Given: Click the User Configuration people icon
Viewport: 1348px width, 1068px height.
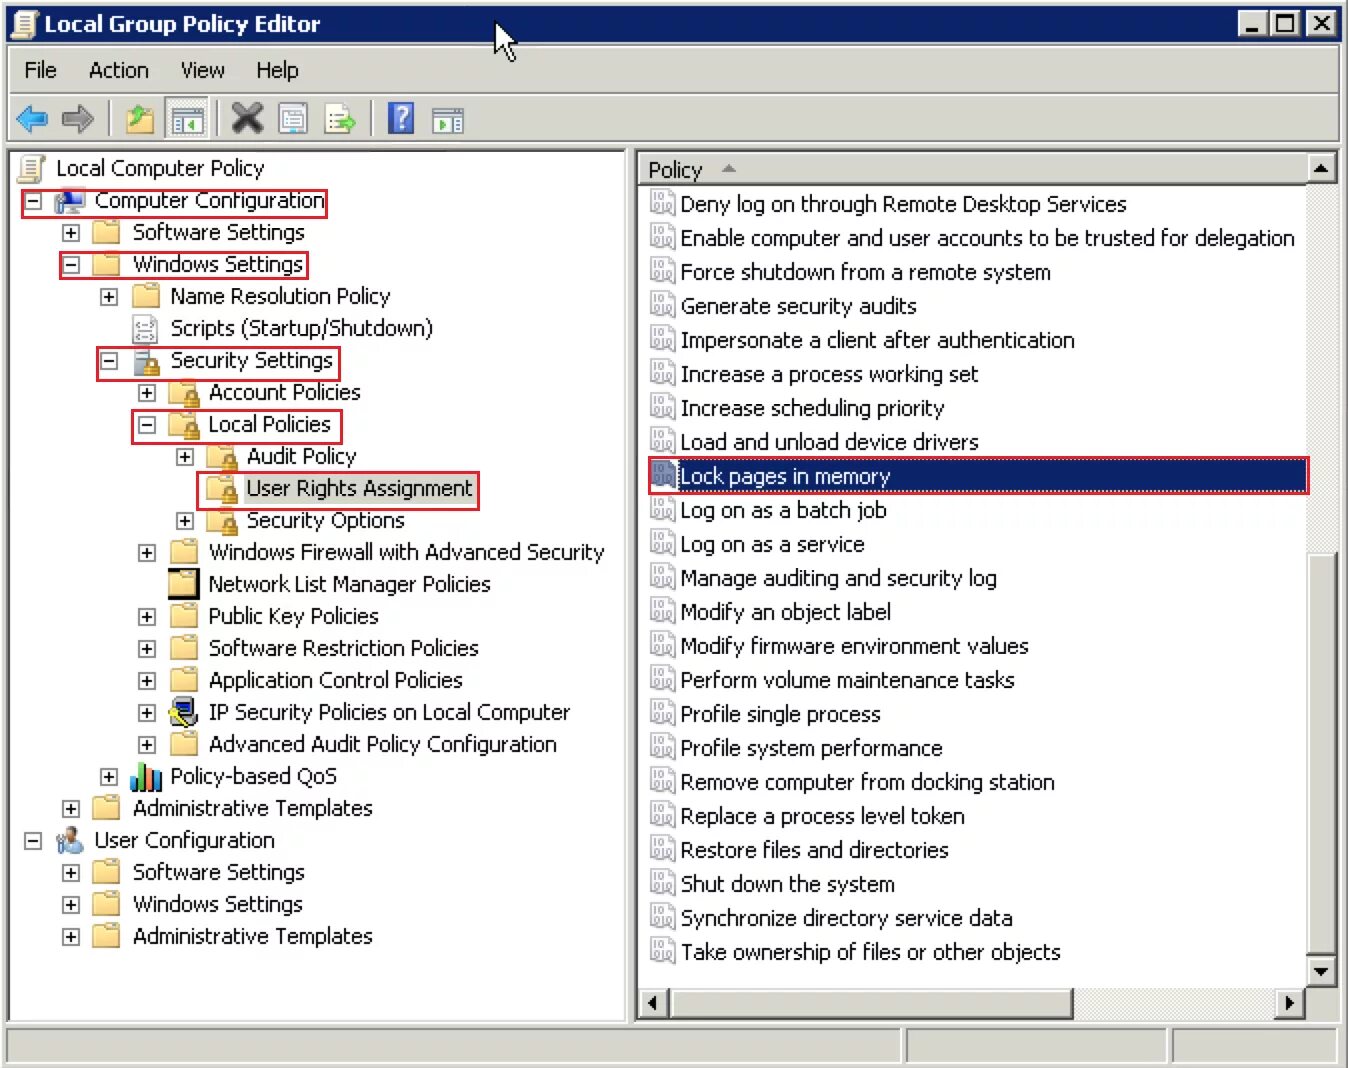Looking at the screenshot, I should 70,841.
